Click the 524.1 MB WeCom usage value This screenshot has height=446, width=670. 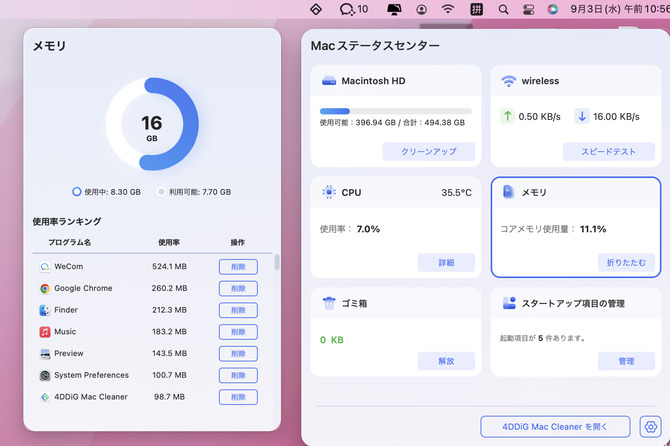click(x=169, y=267)
